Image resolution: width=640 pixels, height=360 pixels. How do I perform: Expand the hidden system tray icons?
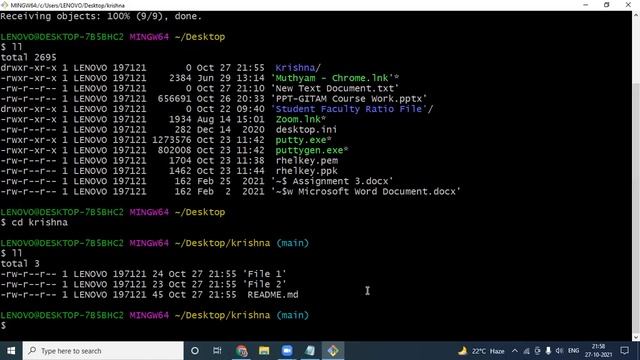click(x=515, y=351)
